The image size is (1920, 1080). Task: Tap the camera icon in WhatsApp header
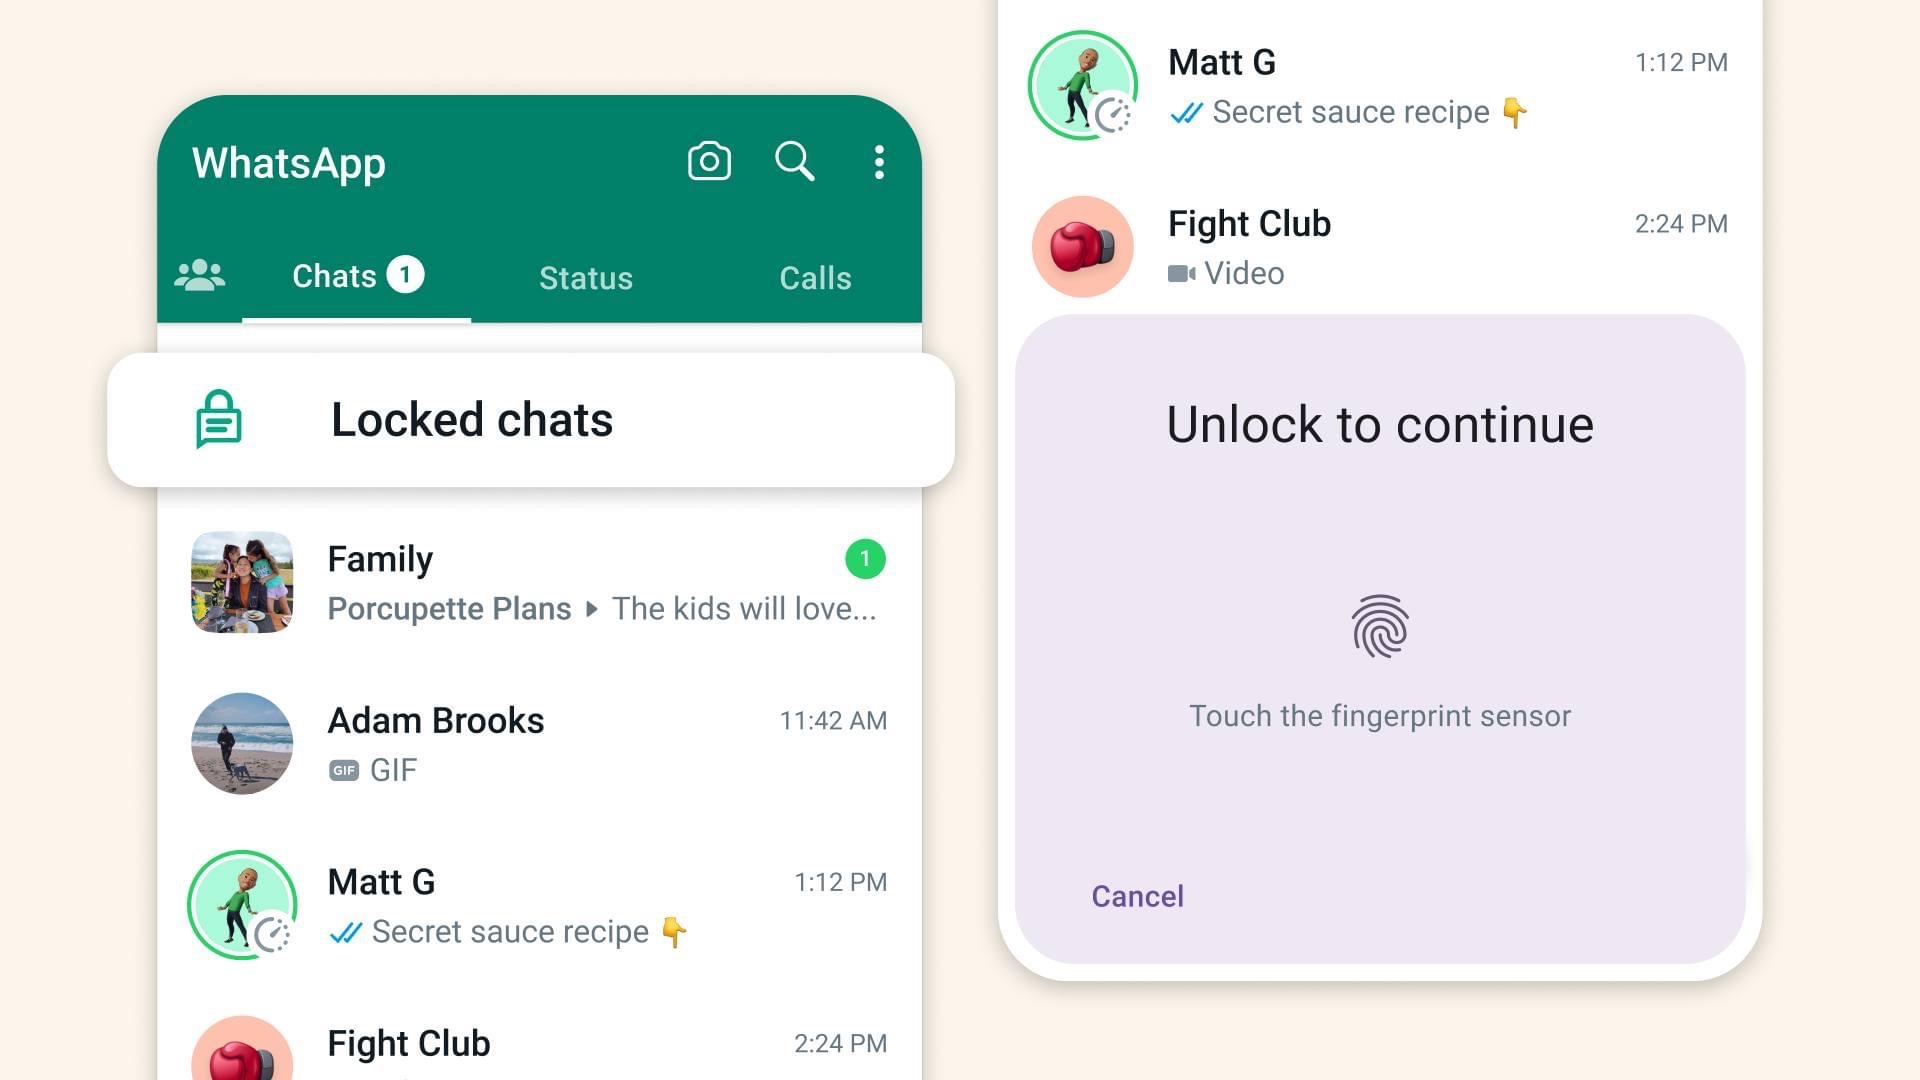point(708,160)
